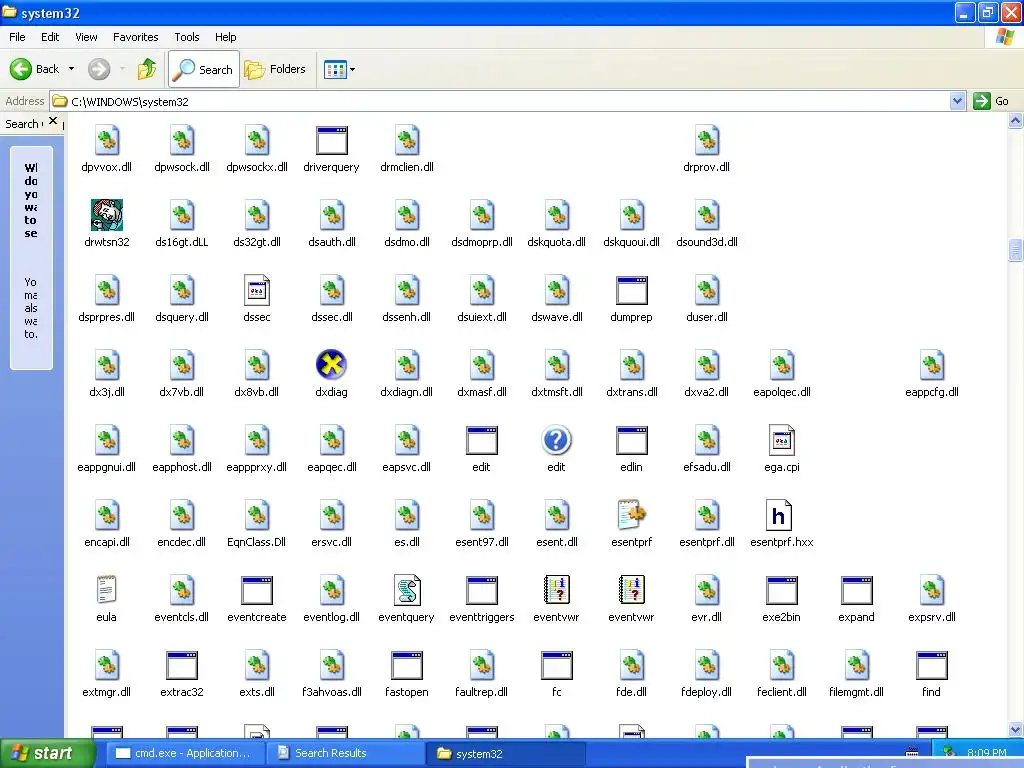
Task: Open the Help menu
Action: tap(225, 37)
